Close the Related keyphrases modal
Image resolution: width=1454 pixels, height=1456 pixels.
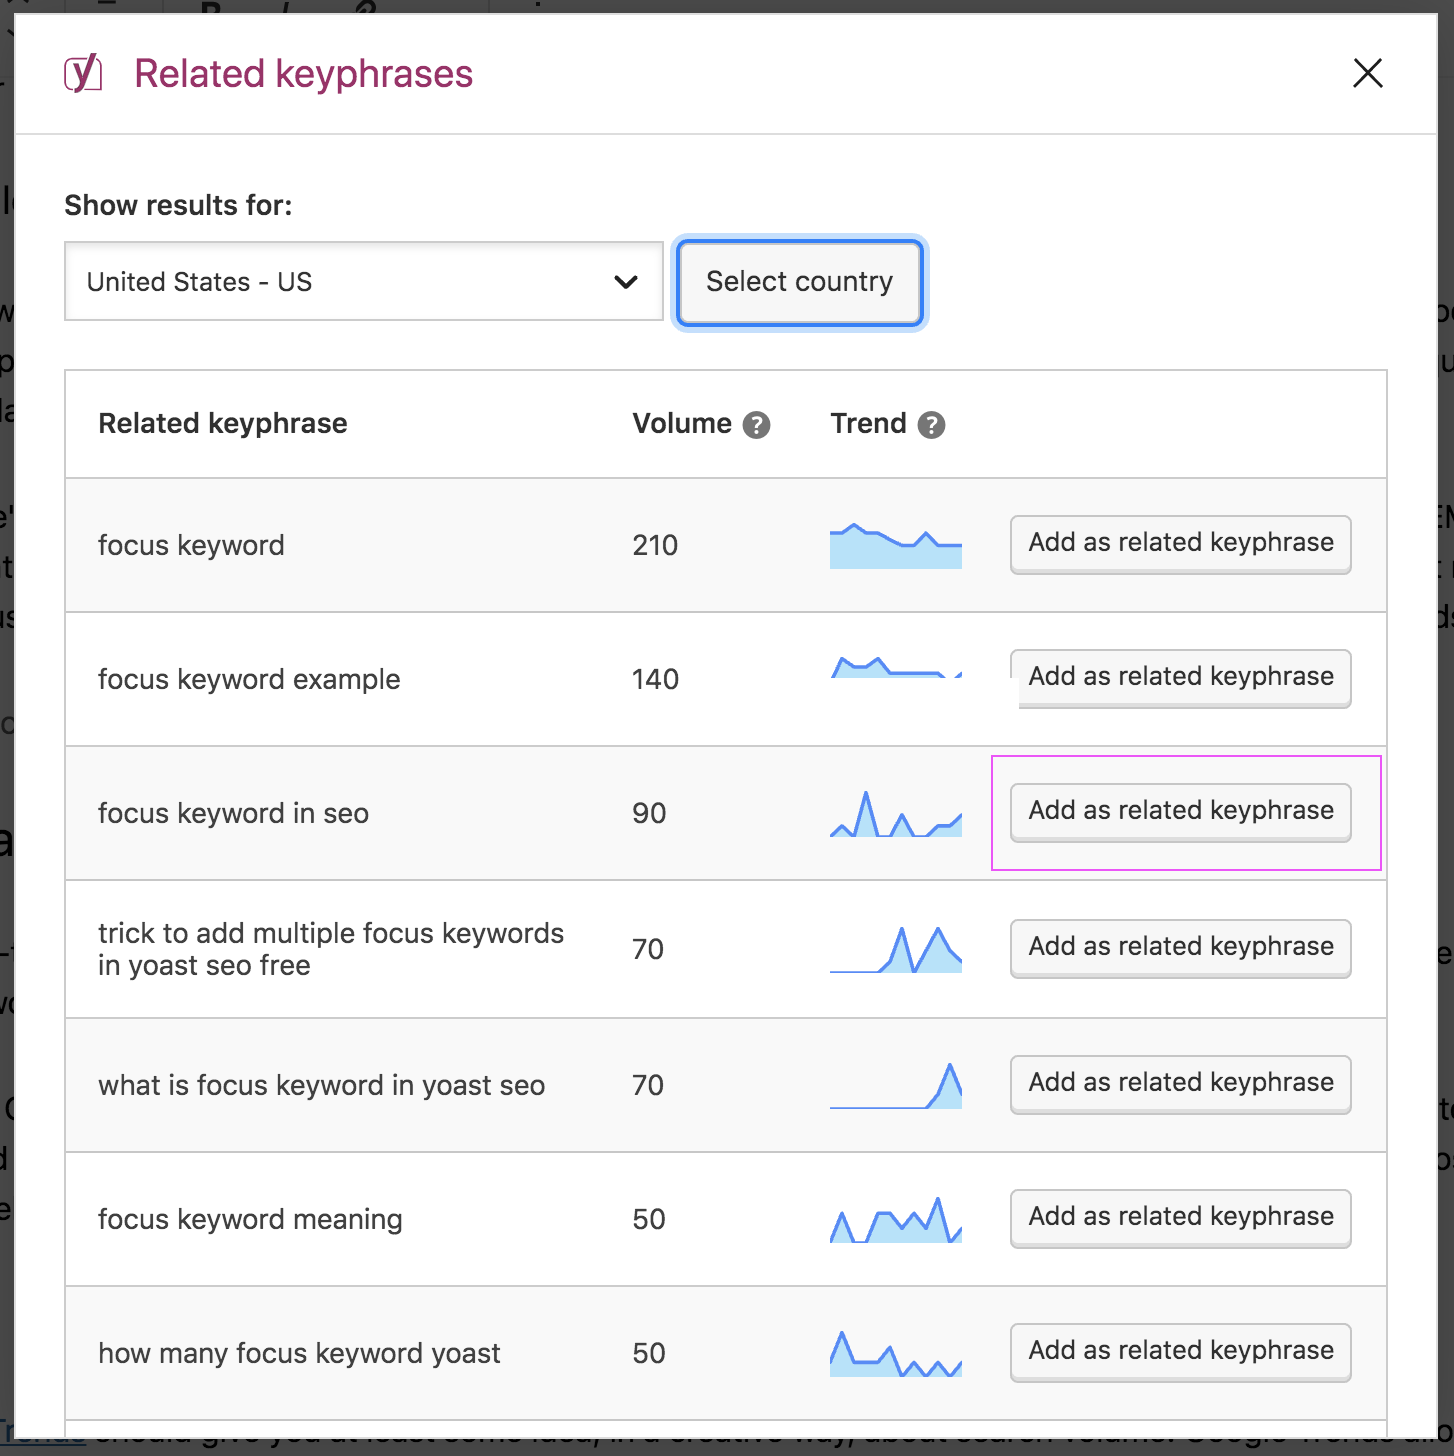[1367, 73]
